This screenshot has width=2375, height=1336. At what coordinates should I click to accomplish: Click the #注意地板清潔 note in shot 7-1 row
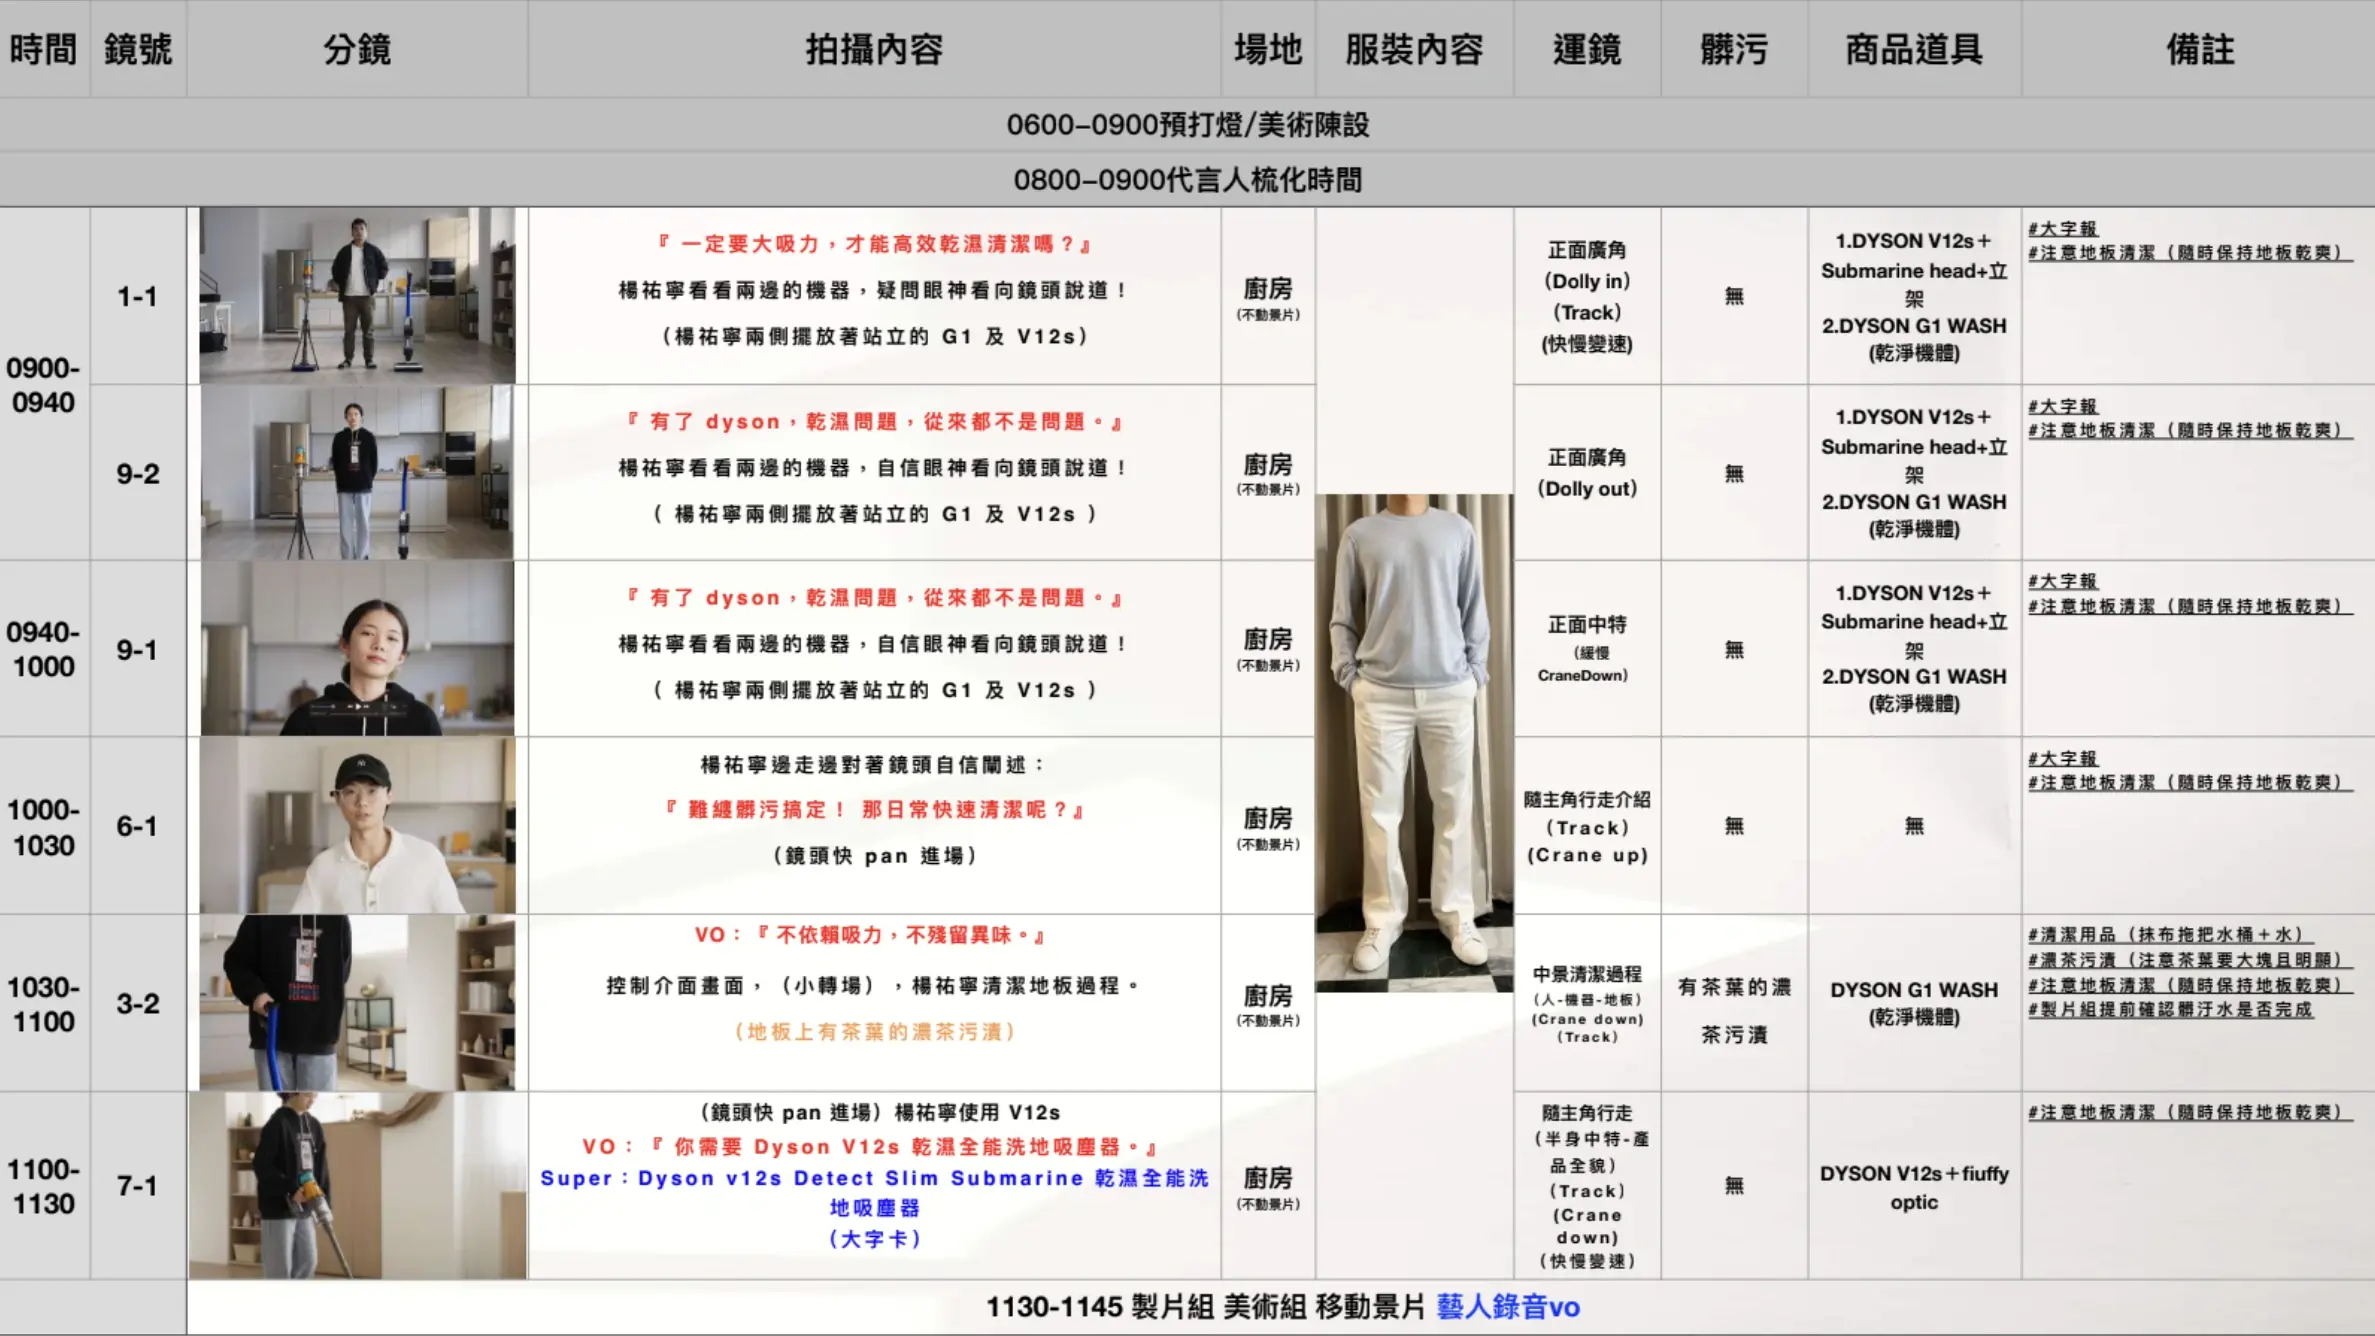(2189, 1112)
